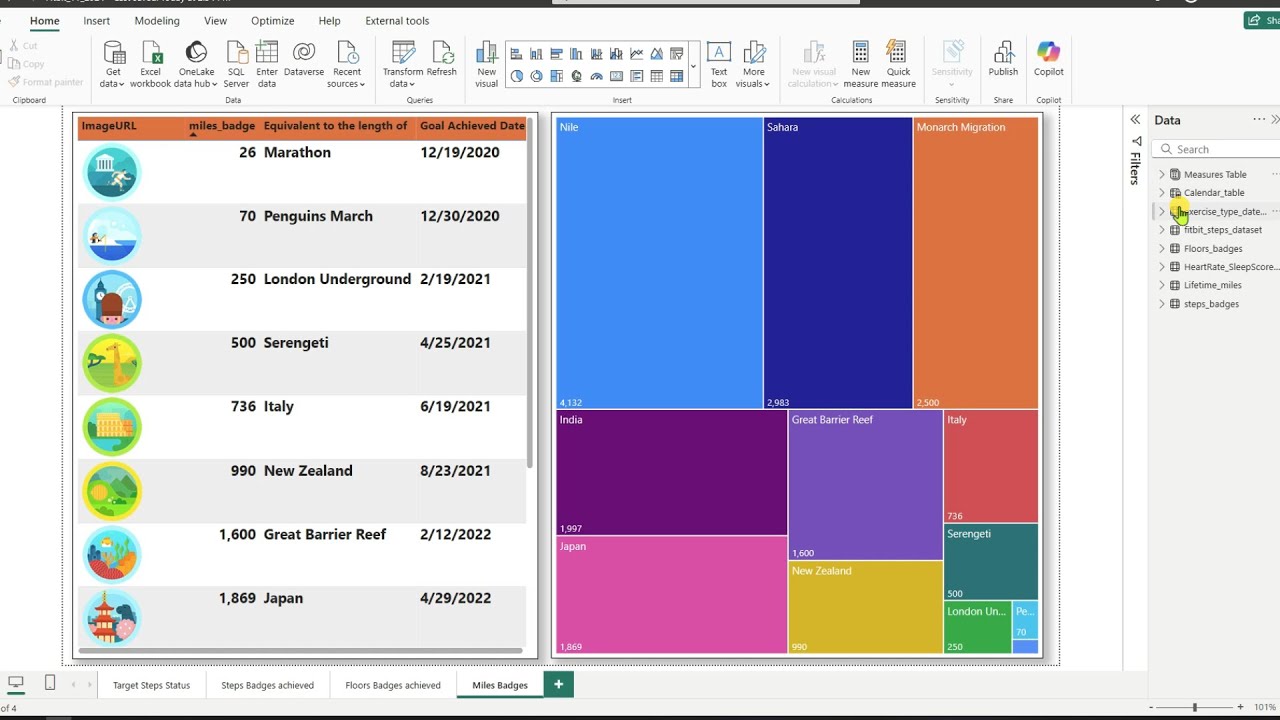Image resolution: width=1280 pixels, height=720 pixels.
Task: Click the Marathon badge image
Action: (x=112, y=172)
